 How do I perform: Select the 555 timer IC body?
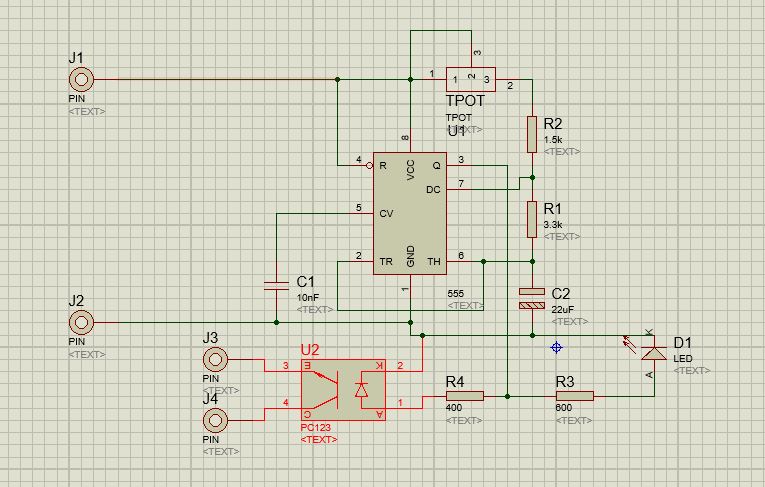coord(410,211)
